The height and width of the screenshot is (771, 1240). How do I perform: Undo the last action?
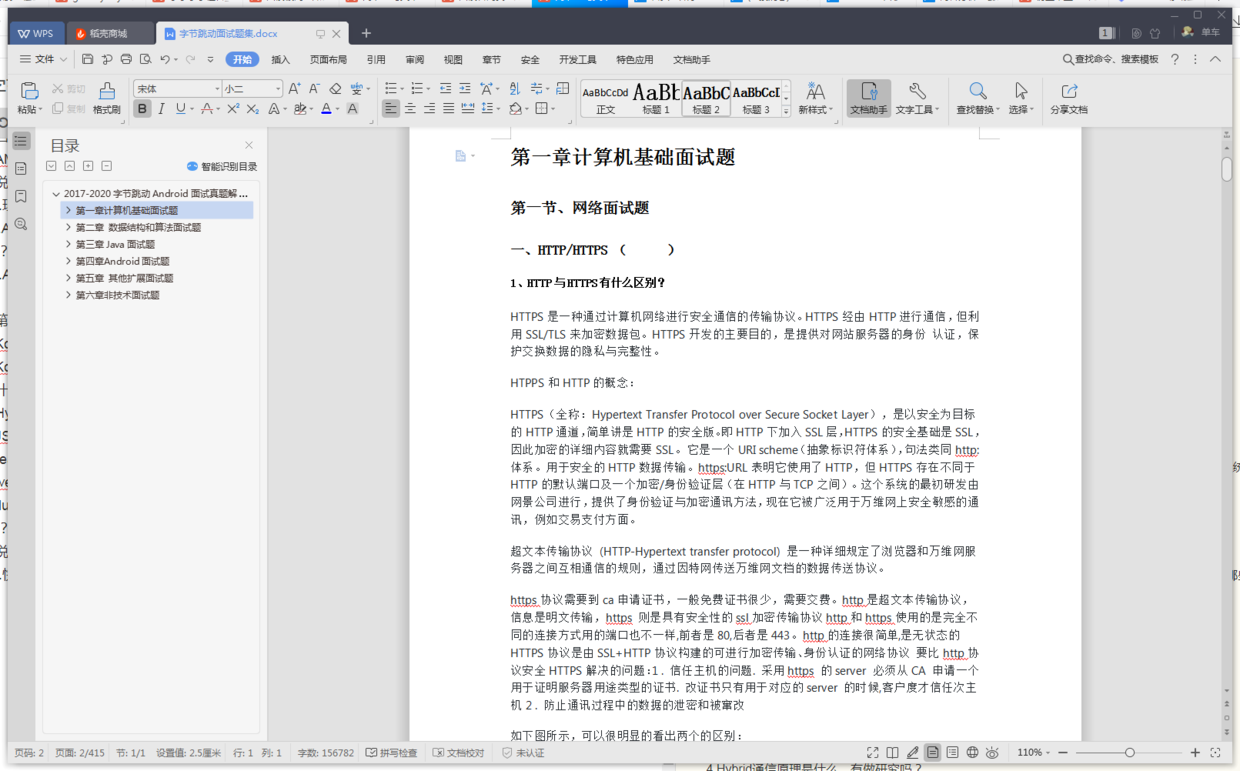point(165,60)
